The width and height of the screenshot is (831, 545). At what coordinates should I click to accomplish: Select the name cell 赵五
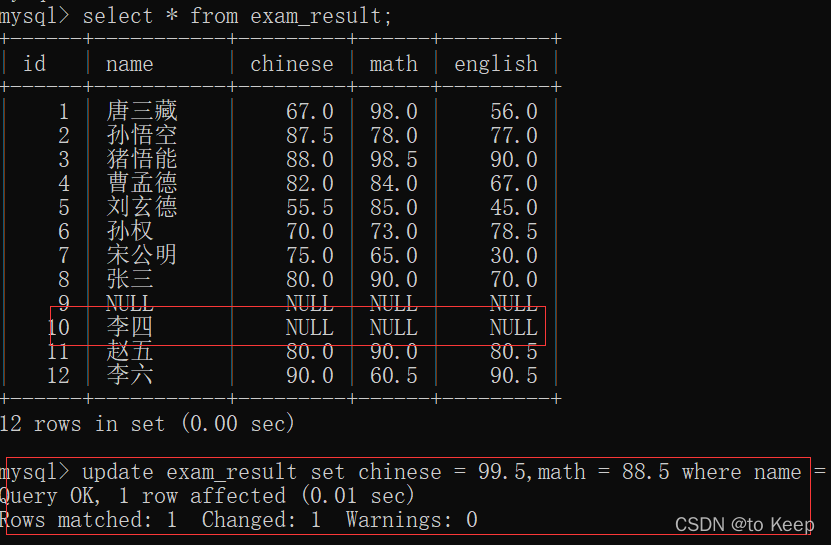pyautogui.click(x=130, y=351)
